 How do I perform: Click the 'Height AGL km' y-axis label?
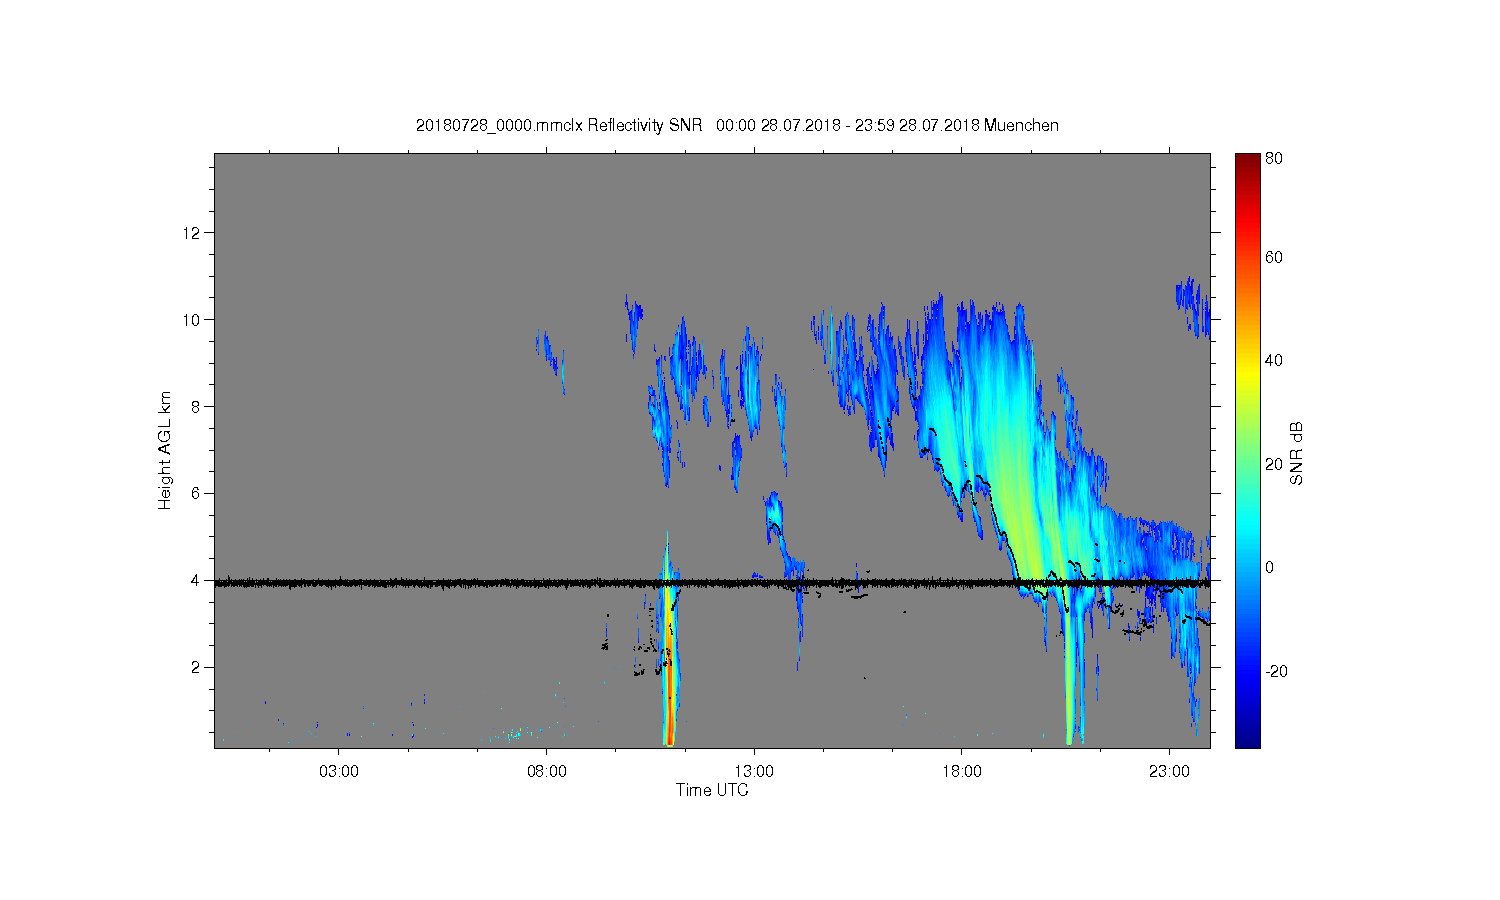[x=165, y=451]
